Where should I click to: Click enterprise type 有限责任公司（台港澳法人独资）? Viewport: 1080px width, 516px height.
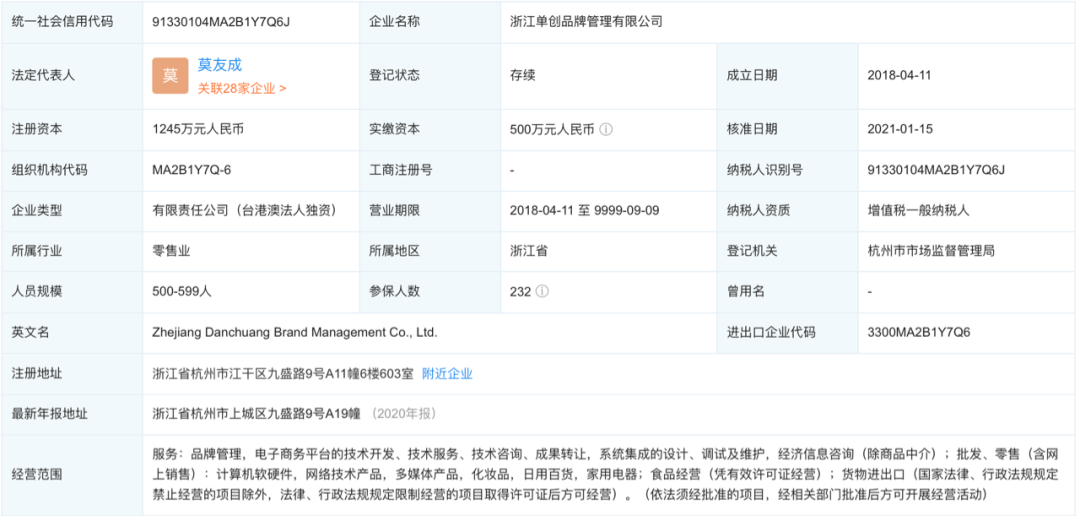pos(245,210)
